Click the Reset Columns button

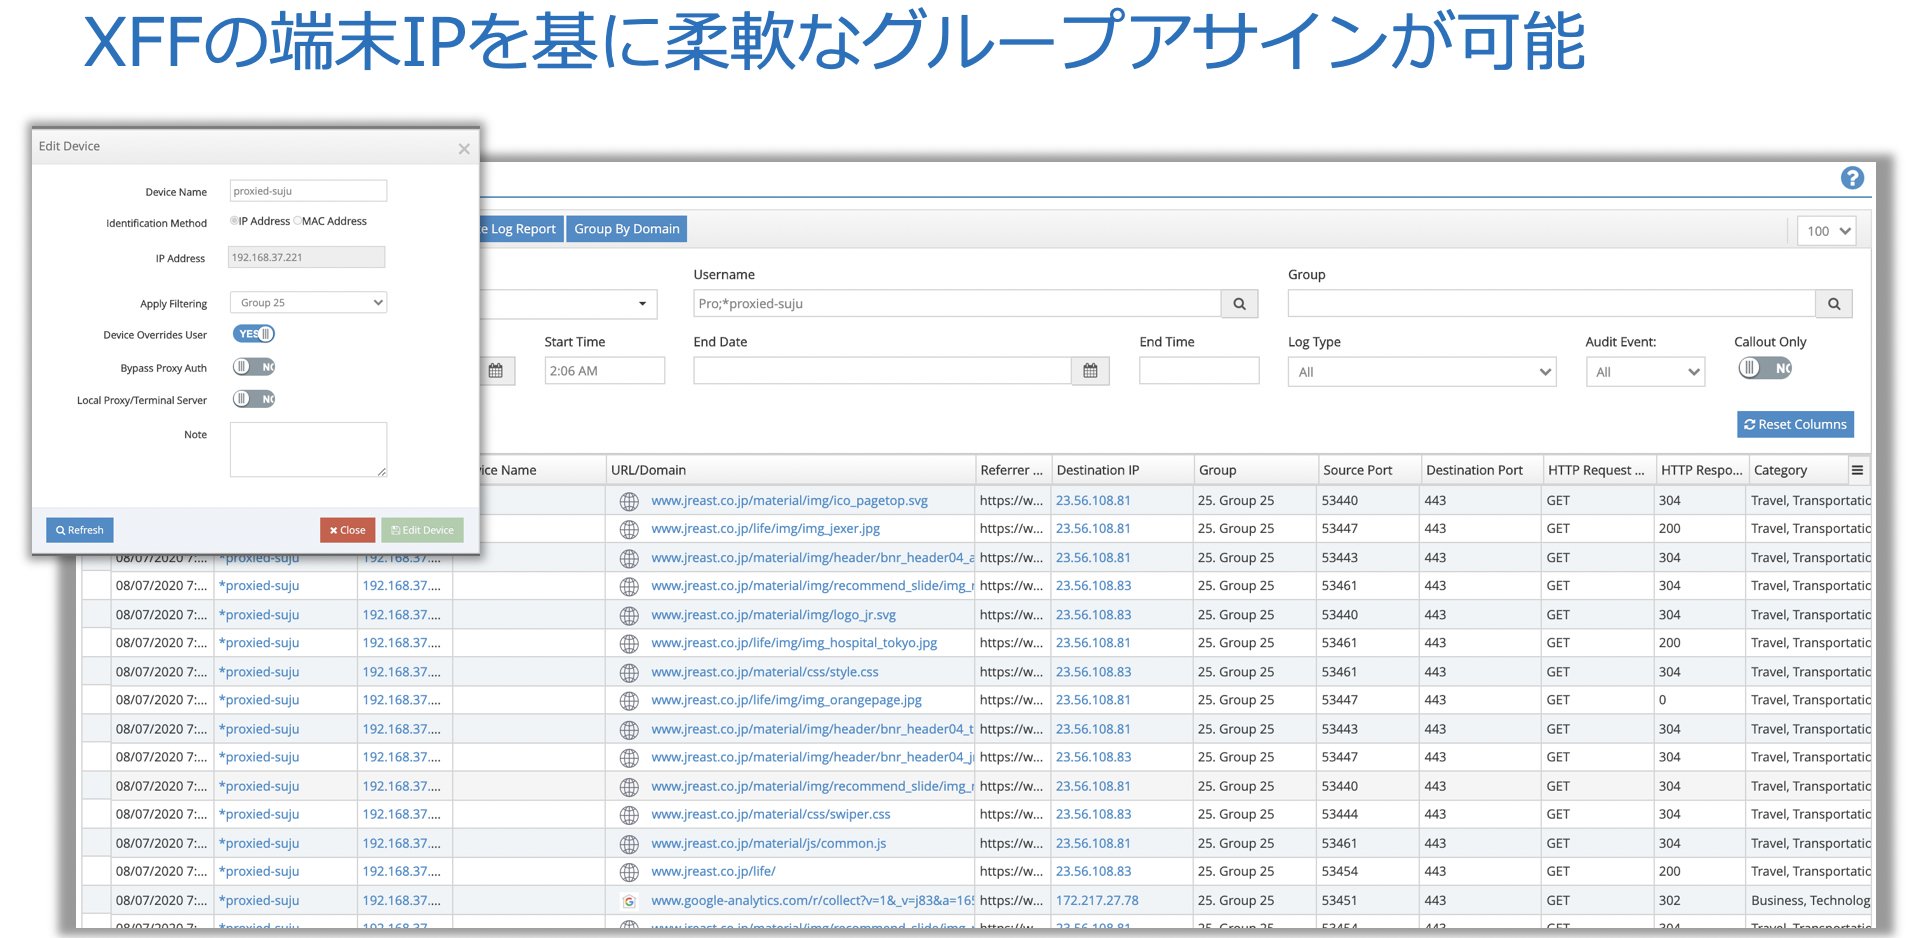click(1795, 424)
